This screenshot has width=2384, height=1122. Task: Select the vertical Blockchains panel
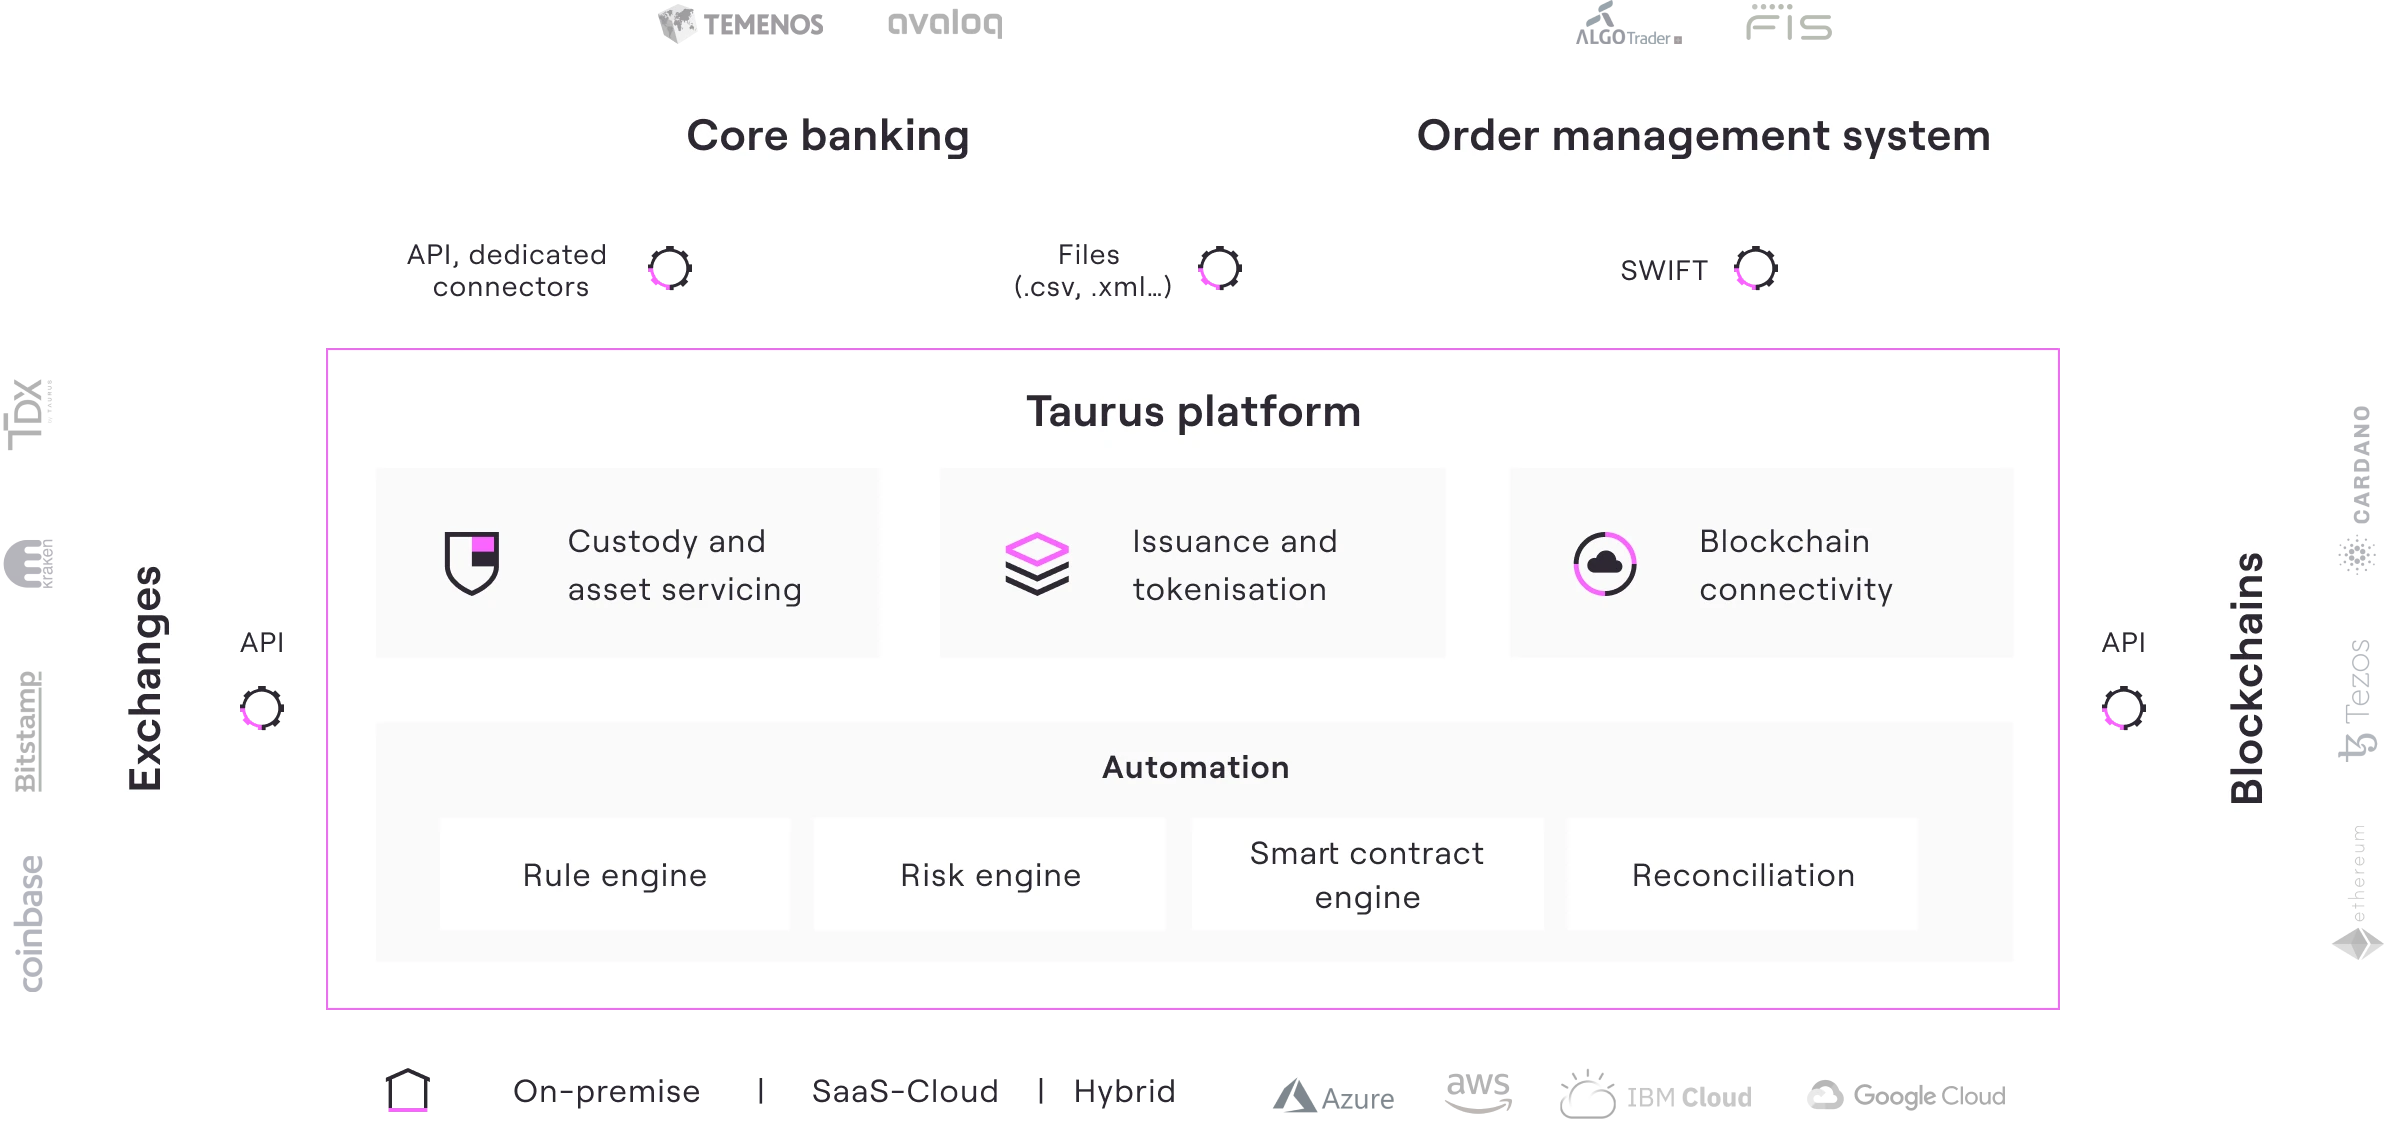[2243, 680]
